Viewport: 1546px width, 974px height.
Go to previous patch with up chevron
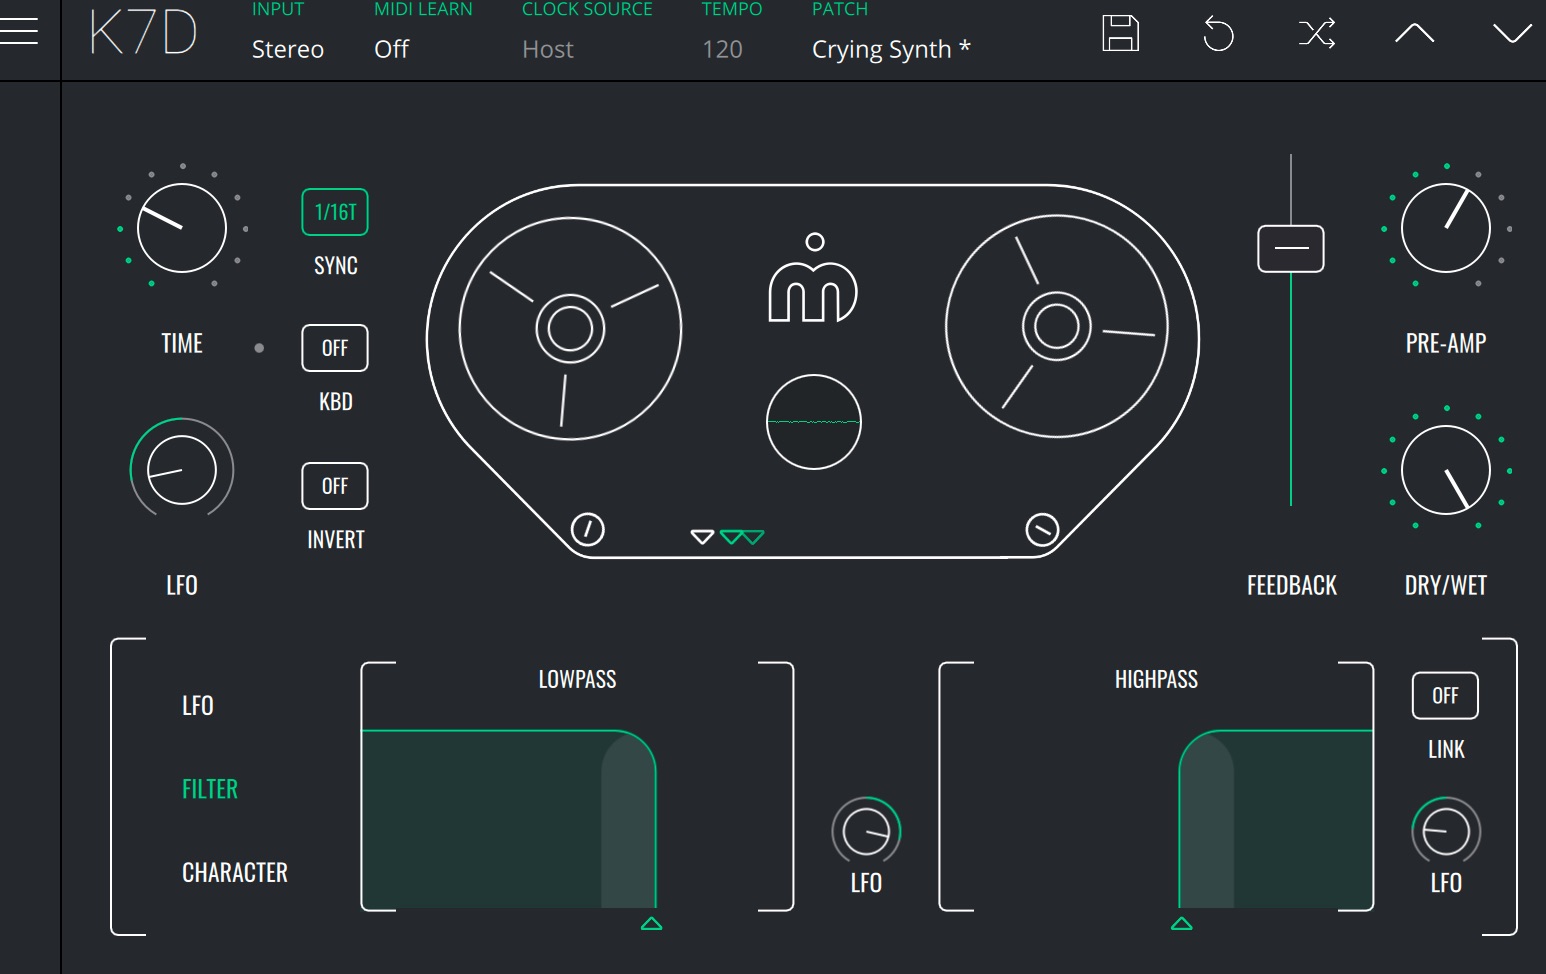point(1414,34)
